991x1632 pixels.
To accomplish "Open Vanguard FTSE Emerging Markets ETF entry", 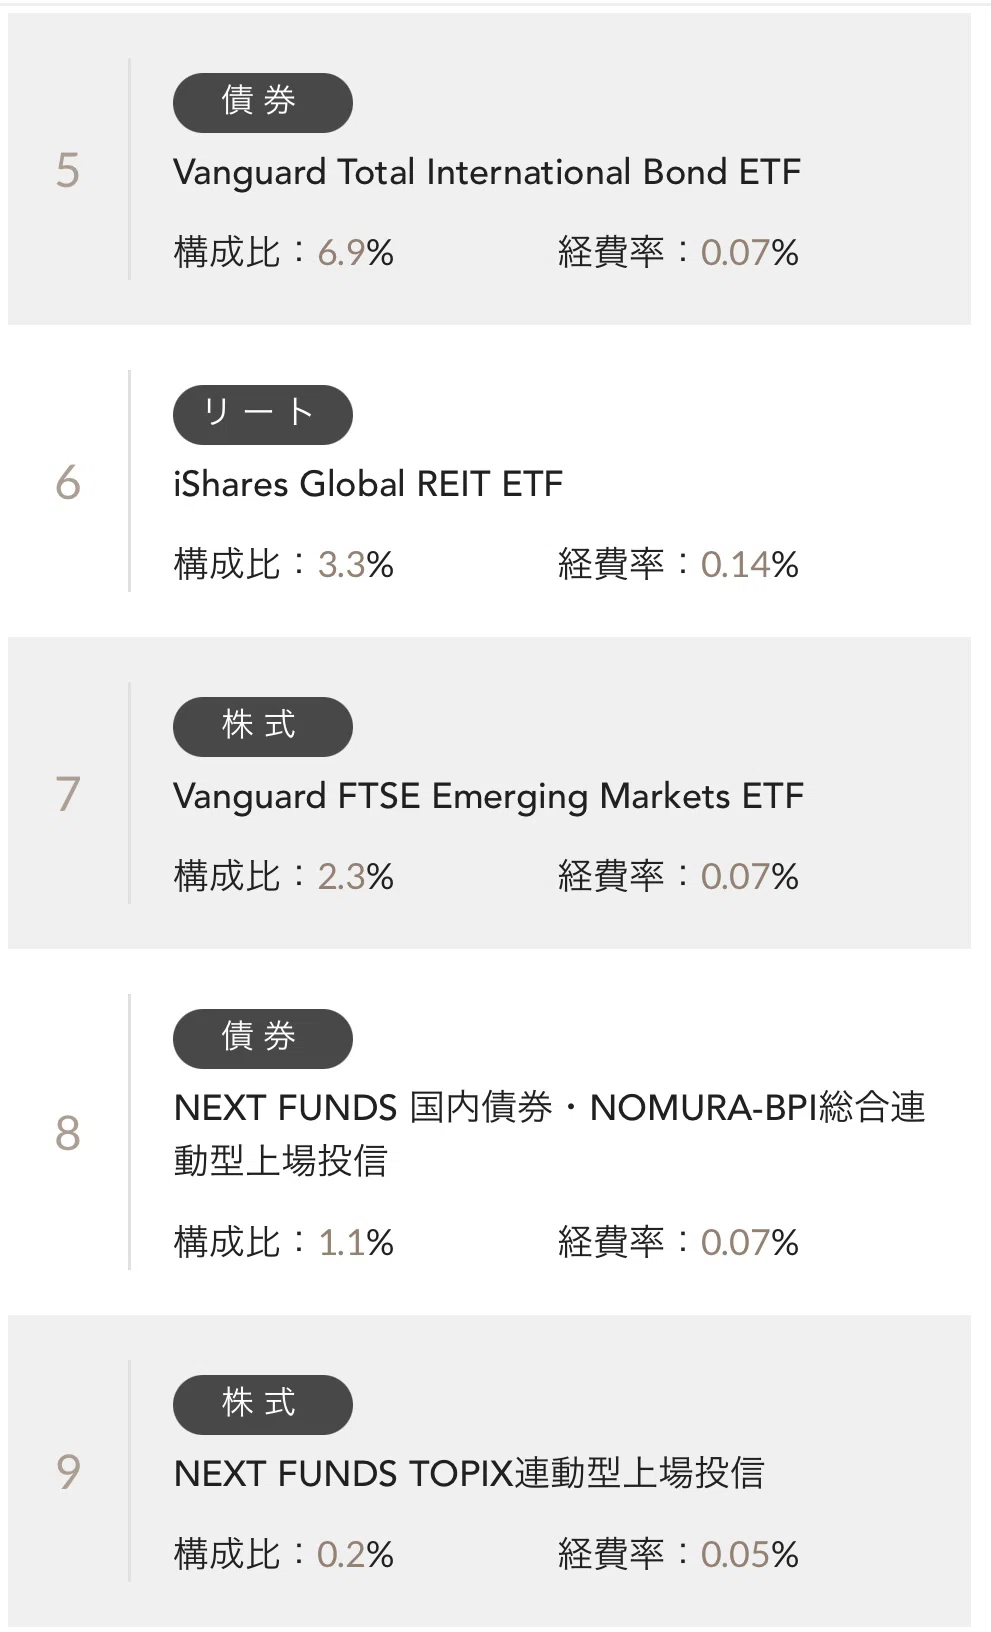I will 488,797.
